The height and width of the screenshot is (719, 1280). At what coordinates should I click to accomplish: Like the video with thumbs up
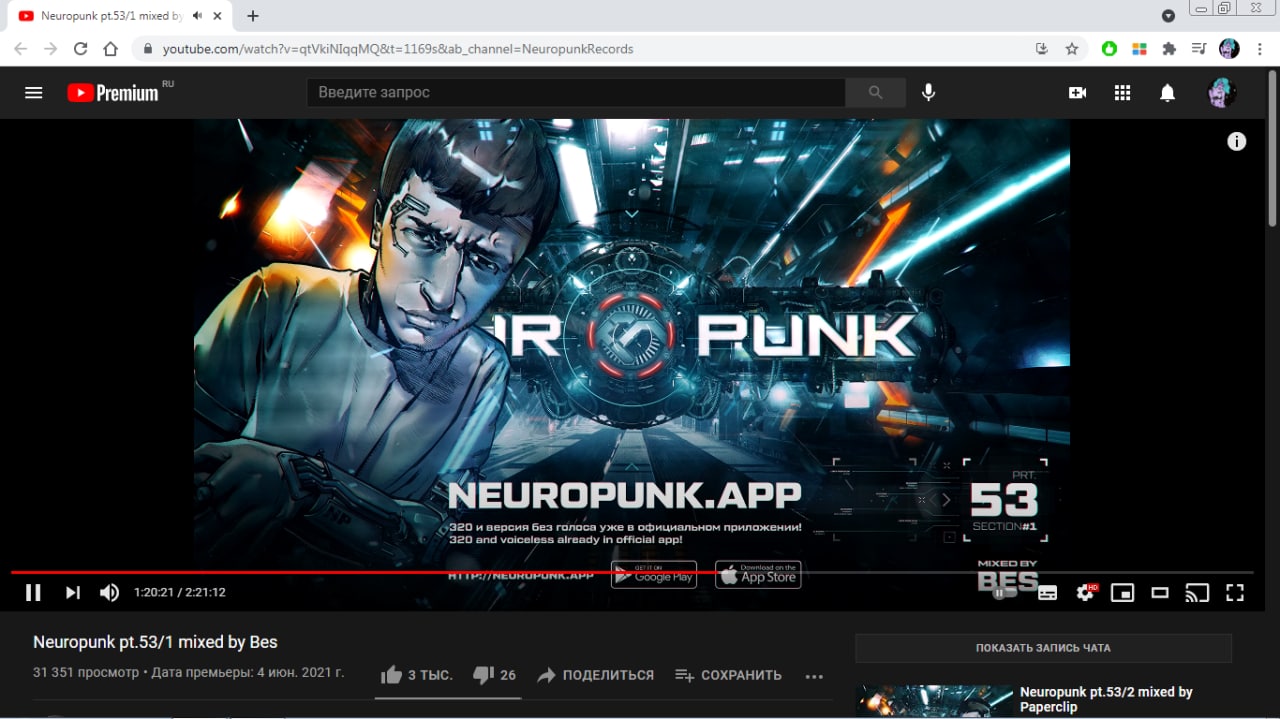tap(416, 675)
